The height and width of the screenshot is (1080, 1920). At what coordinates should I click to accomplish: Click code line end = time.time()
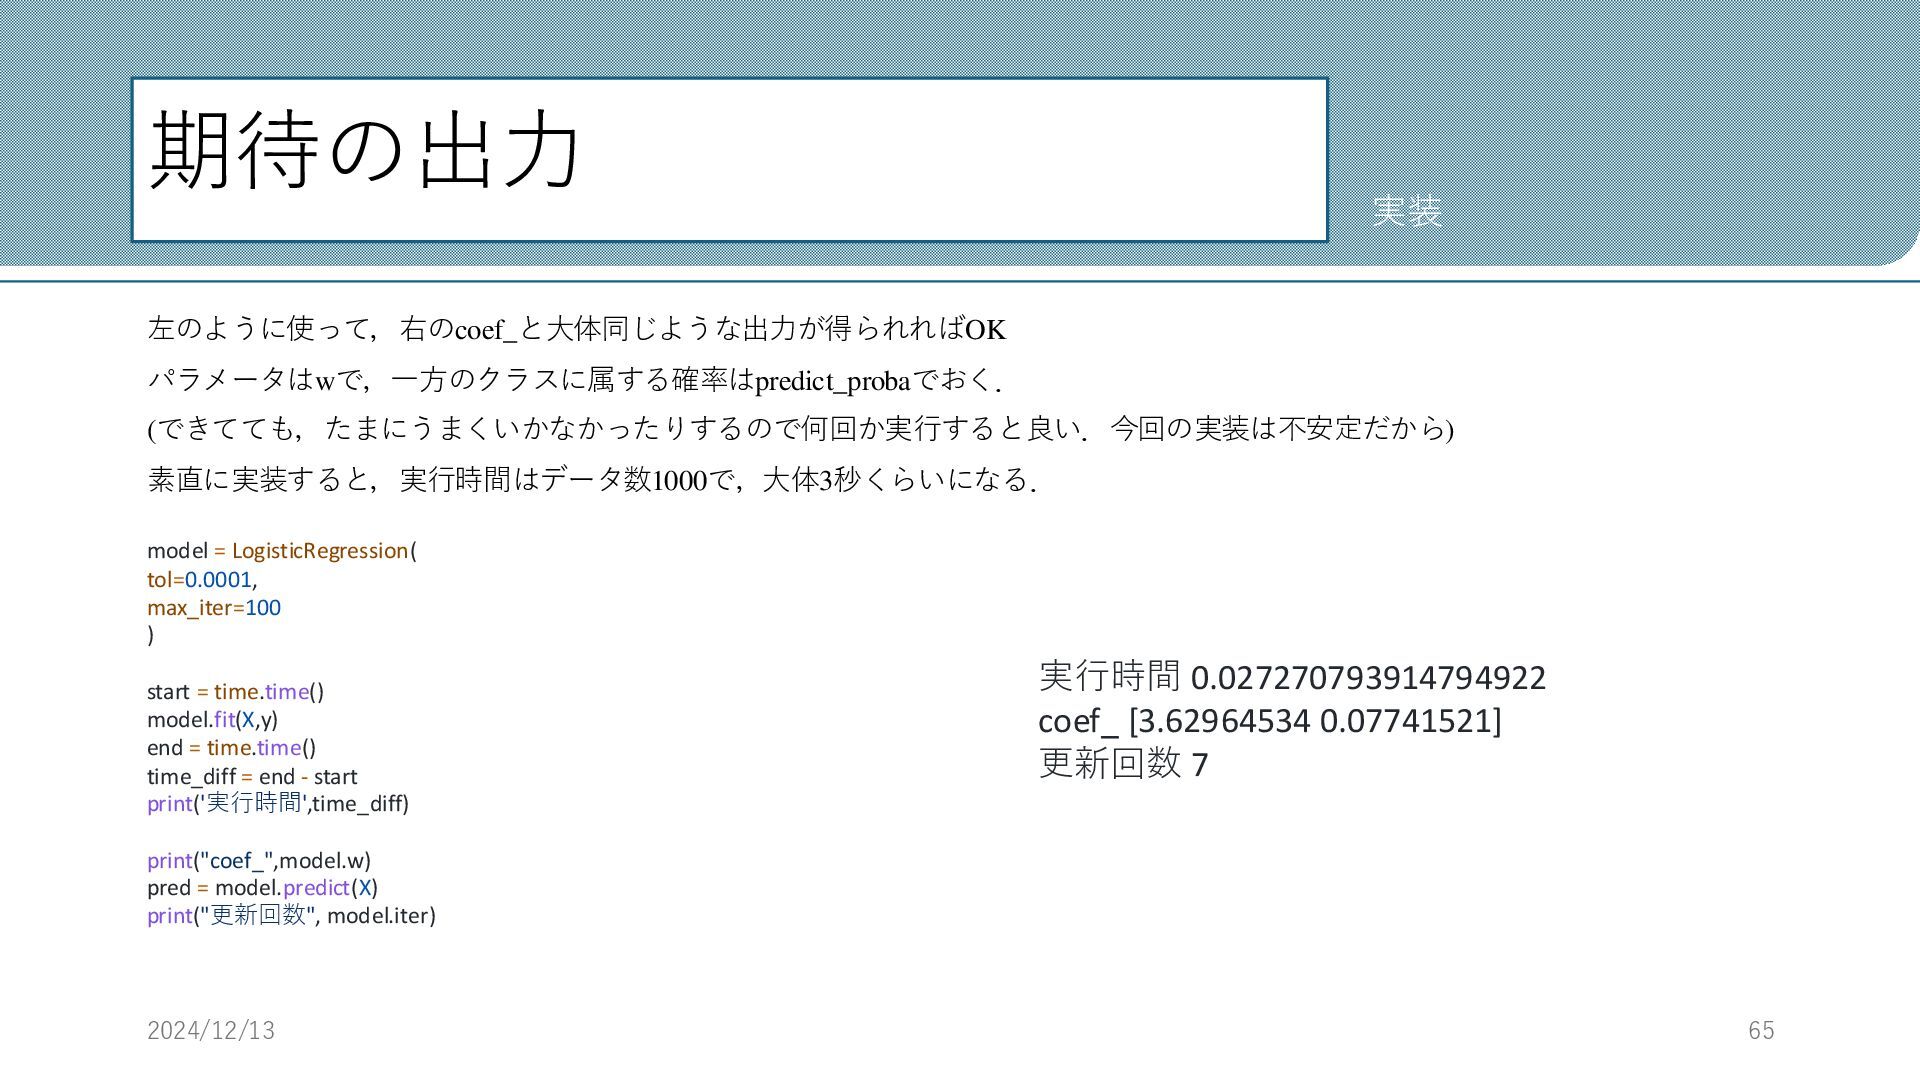point(231,748)
